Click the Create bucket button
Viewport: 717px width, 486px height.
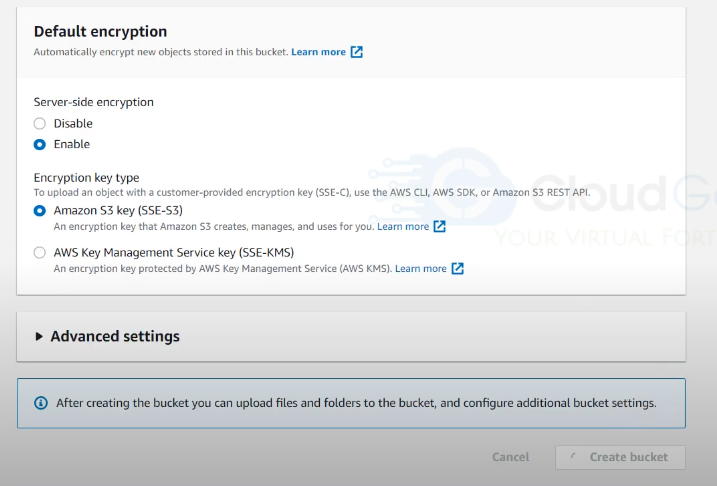[620, 457]
